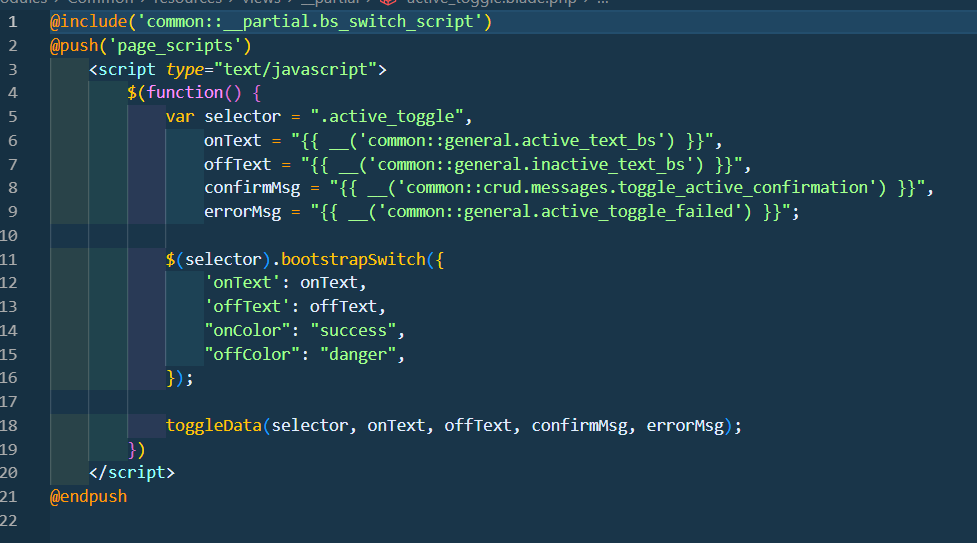
Task: Click the var keyword on line 5
Action: click(180, 117)
